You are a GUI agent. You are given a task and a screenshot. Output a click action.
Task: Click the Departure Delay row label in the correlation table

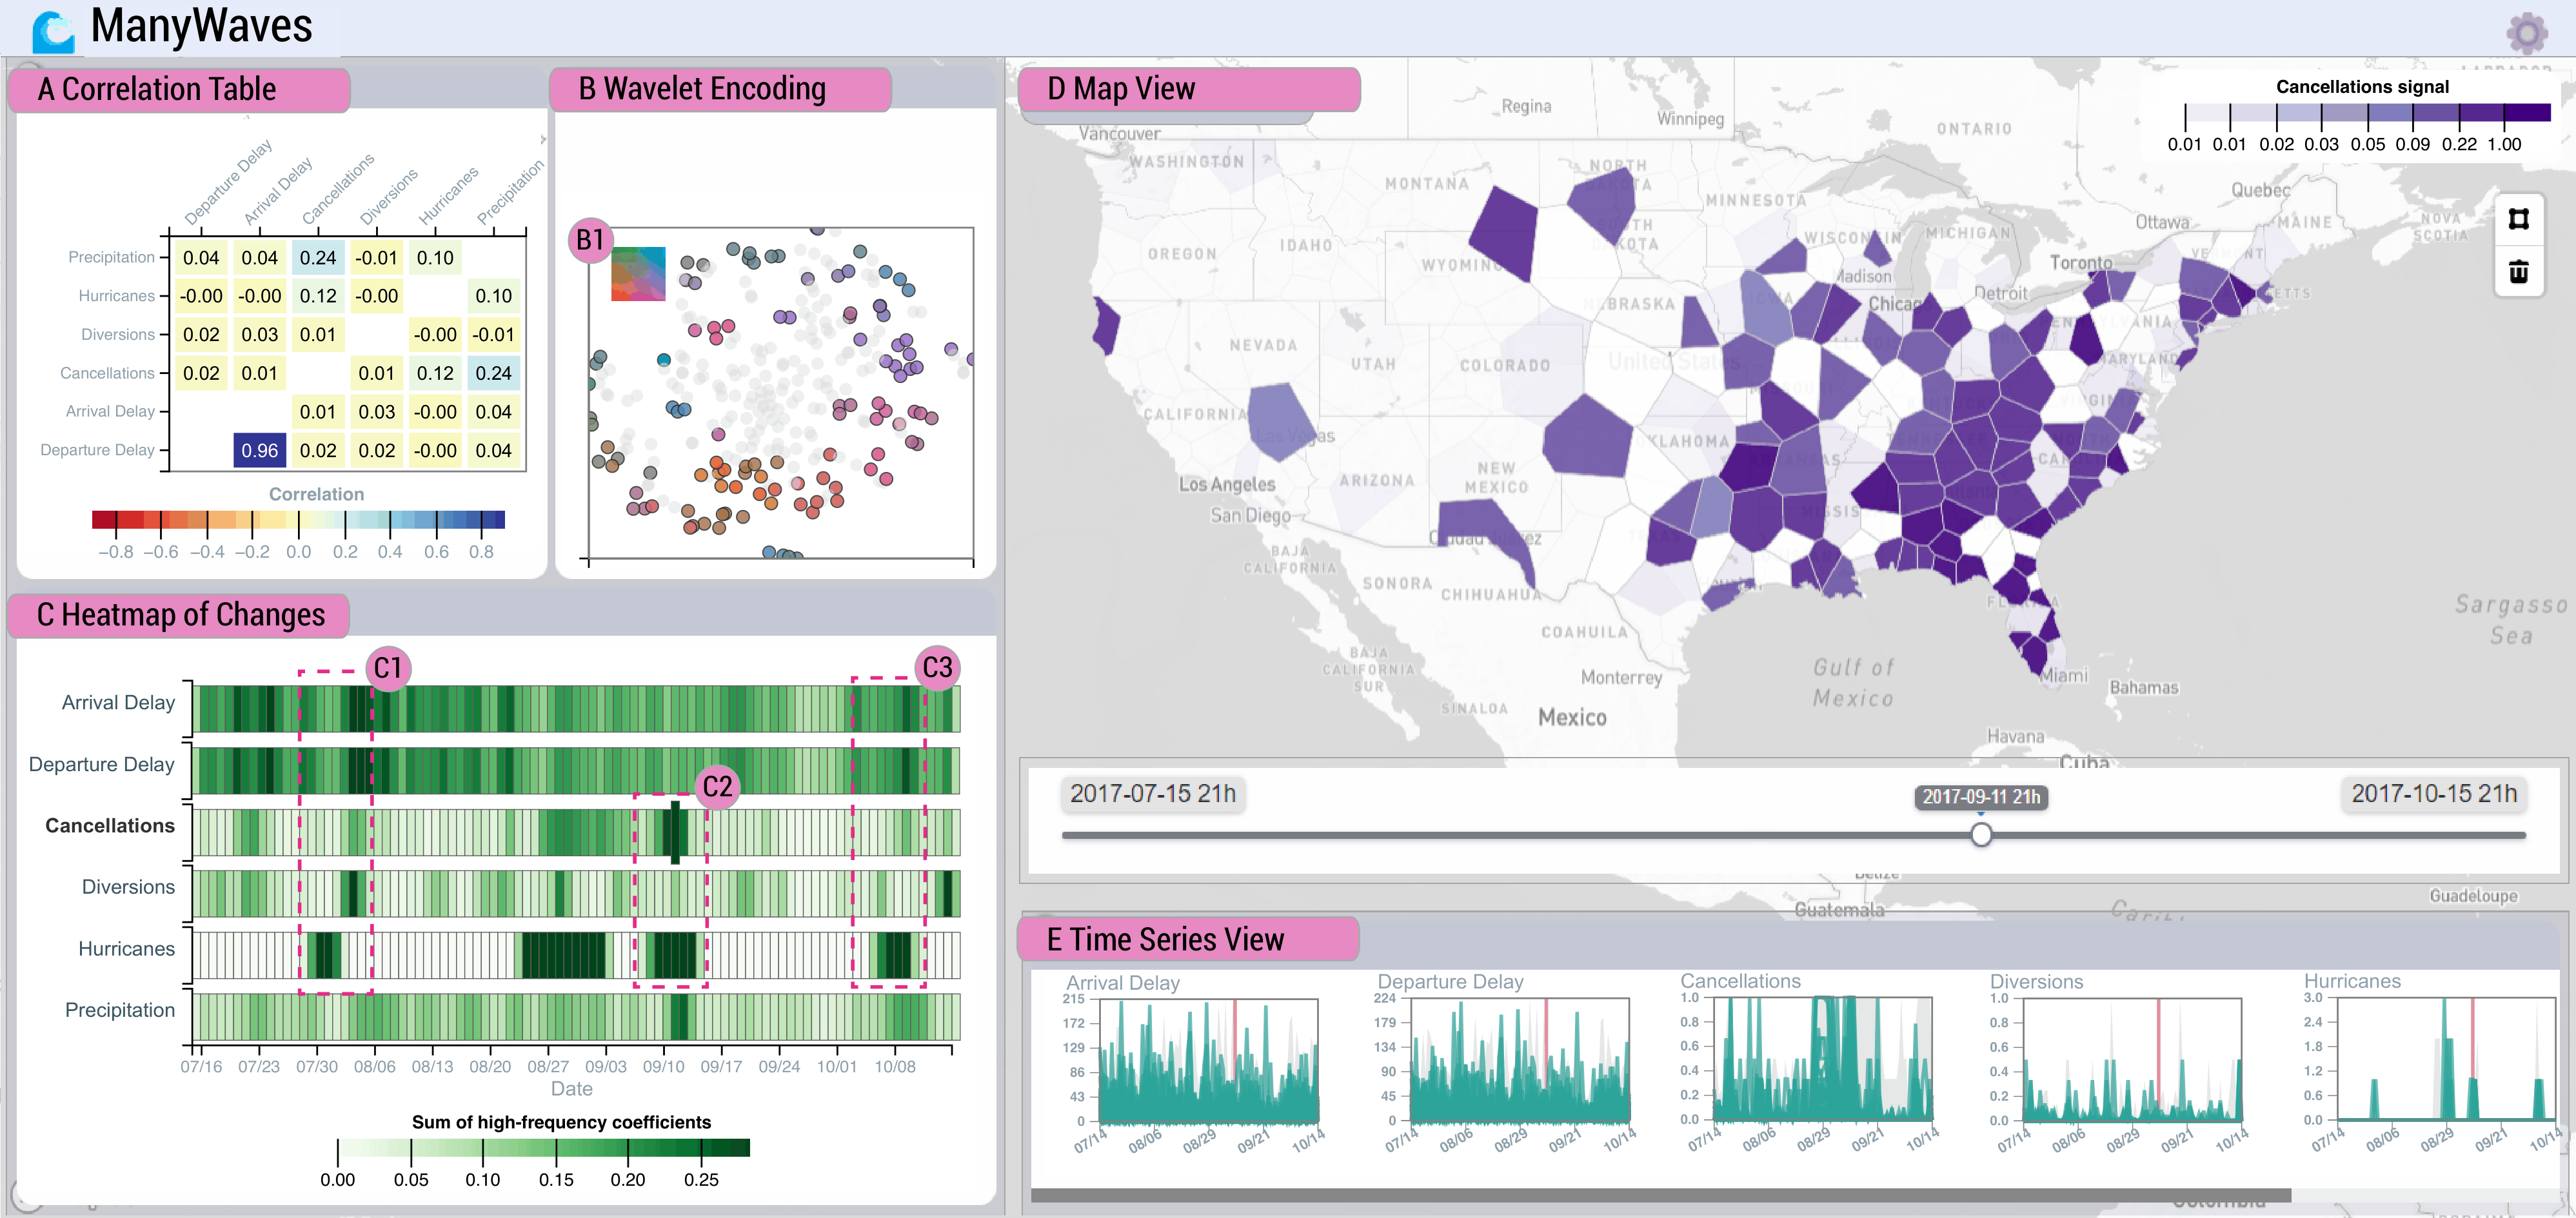[97, 450]
